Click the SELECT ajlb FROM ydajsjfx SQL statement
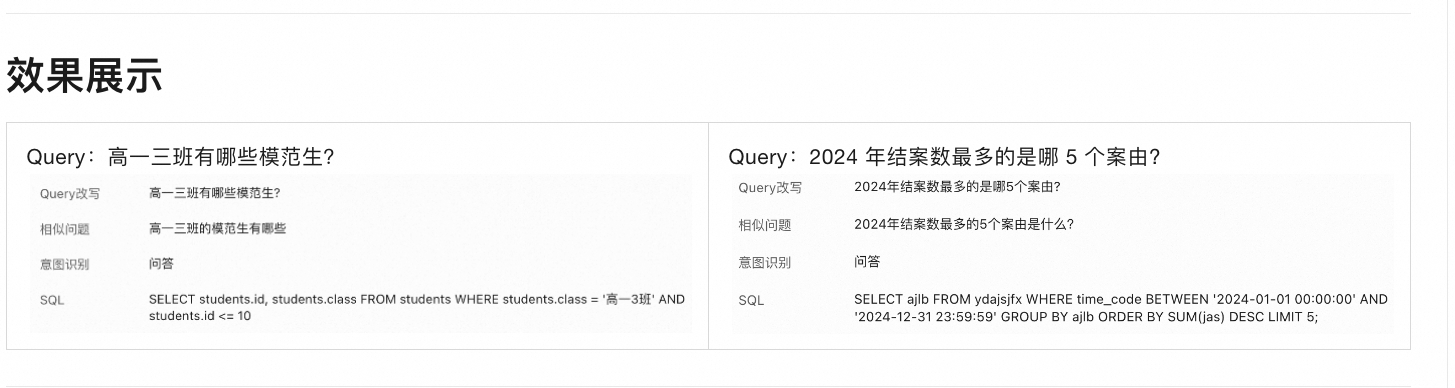The height and width of the screenshot is (388, 1455). pos(1121,308)
